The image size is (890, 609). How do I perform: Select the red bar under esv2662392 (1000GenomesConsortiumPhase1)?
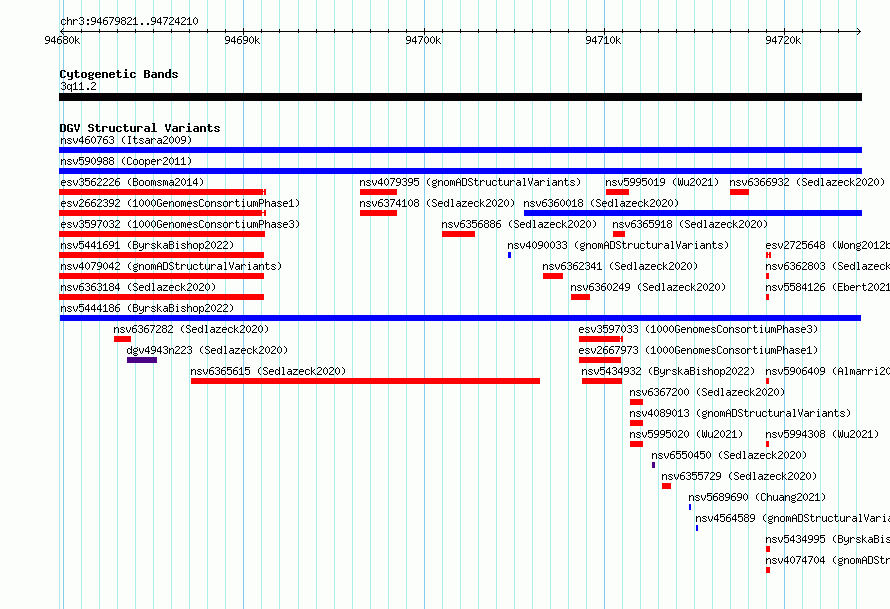coord(162,213)
